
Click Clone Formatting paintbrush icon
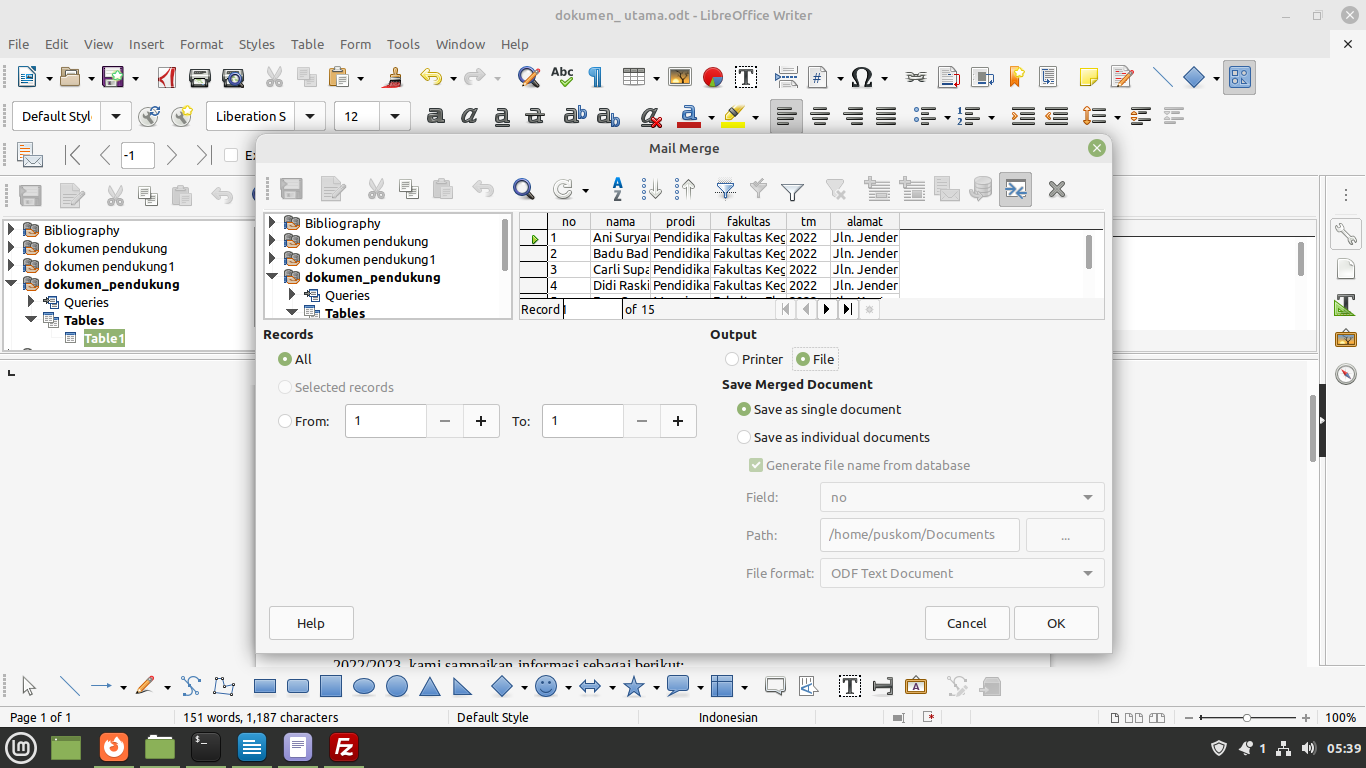[x=395, y=77]
